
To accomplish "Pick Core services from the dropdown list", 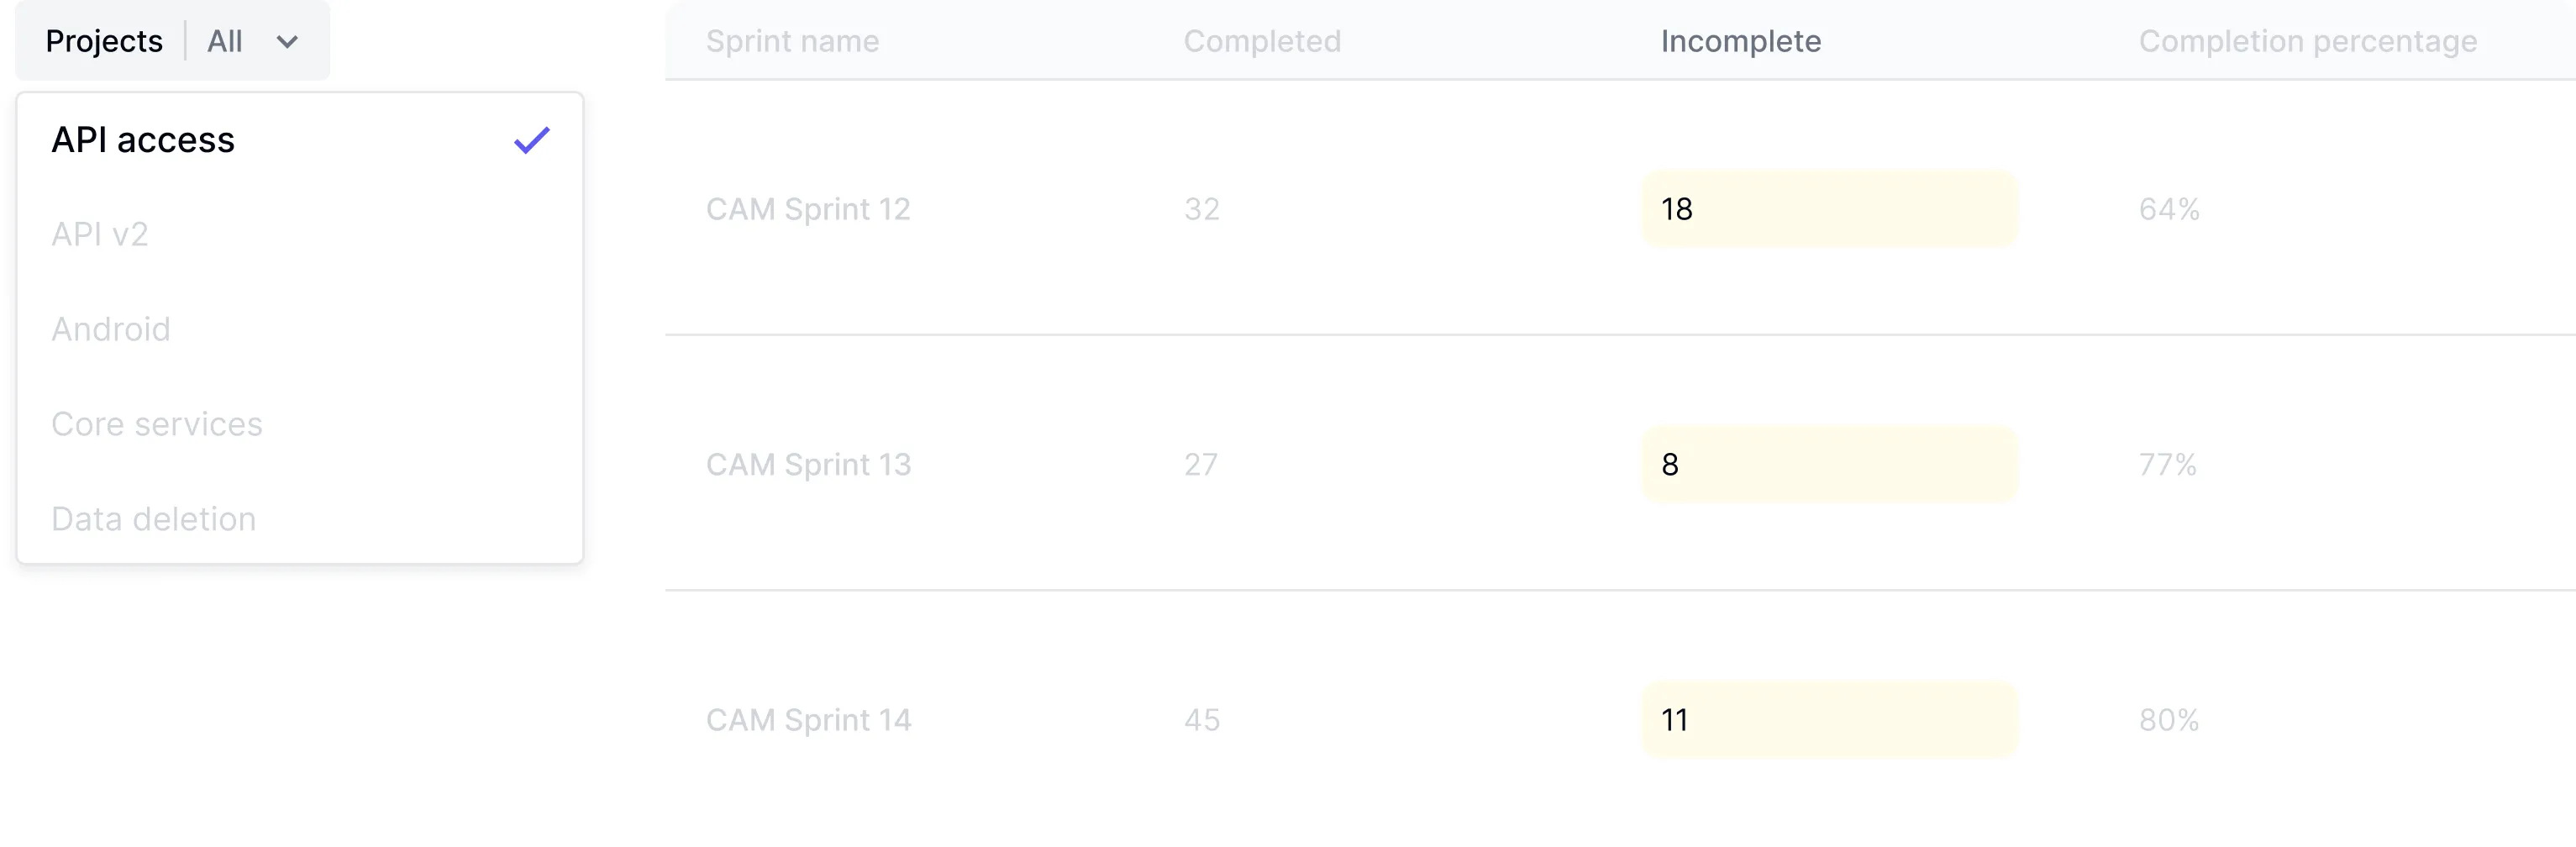I will pos(157,424).
